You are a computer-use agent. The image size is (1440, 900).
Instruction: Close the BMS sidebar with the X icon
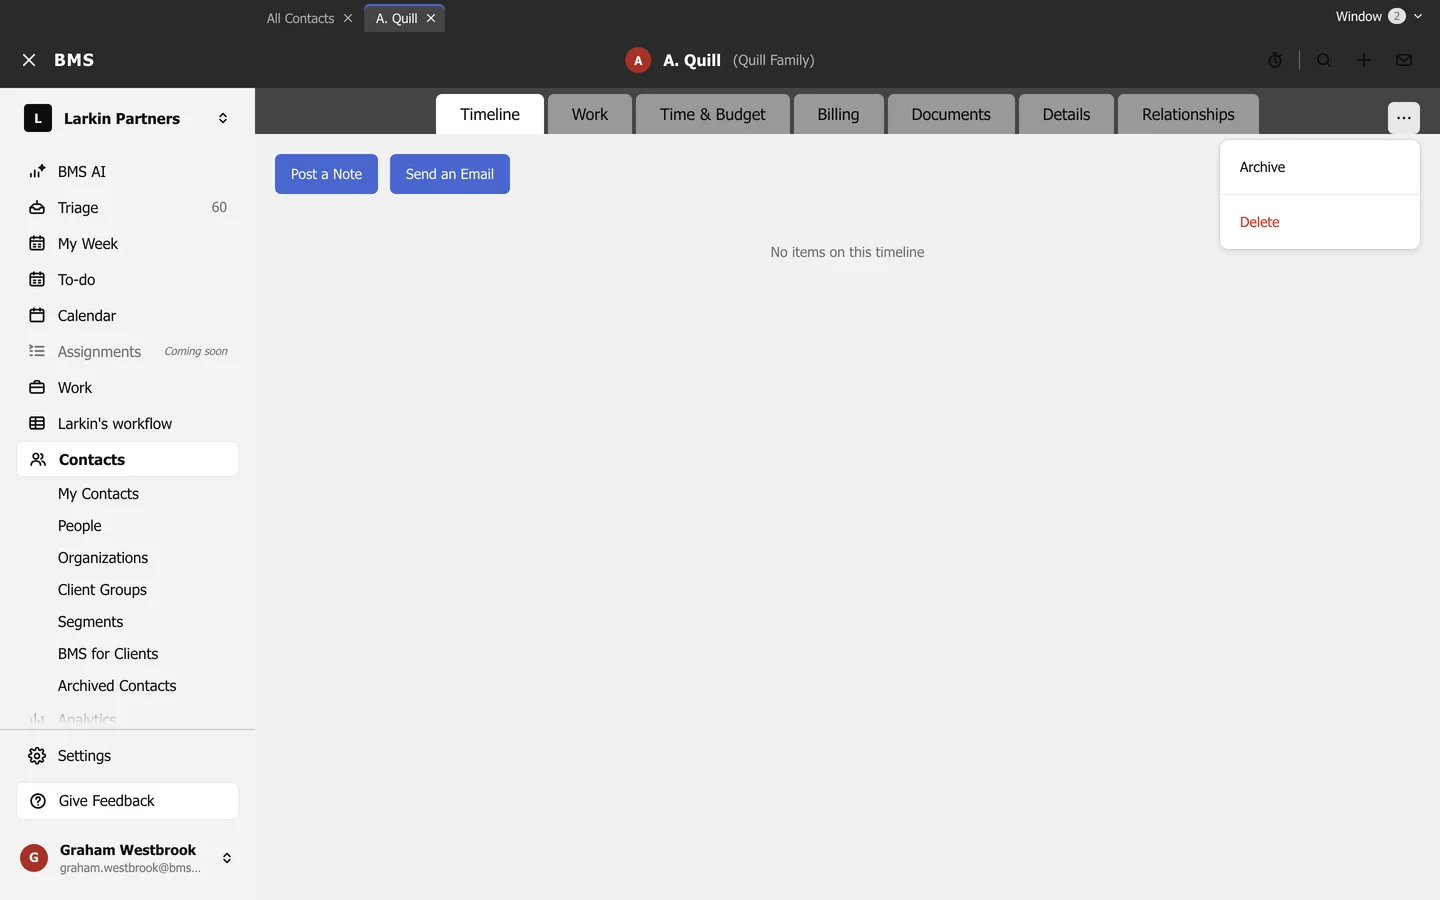click(x=29, y=60)
